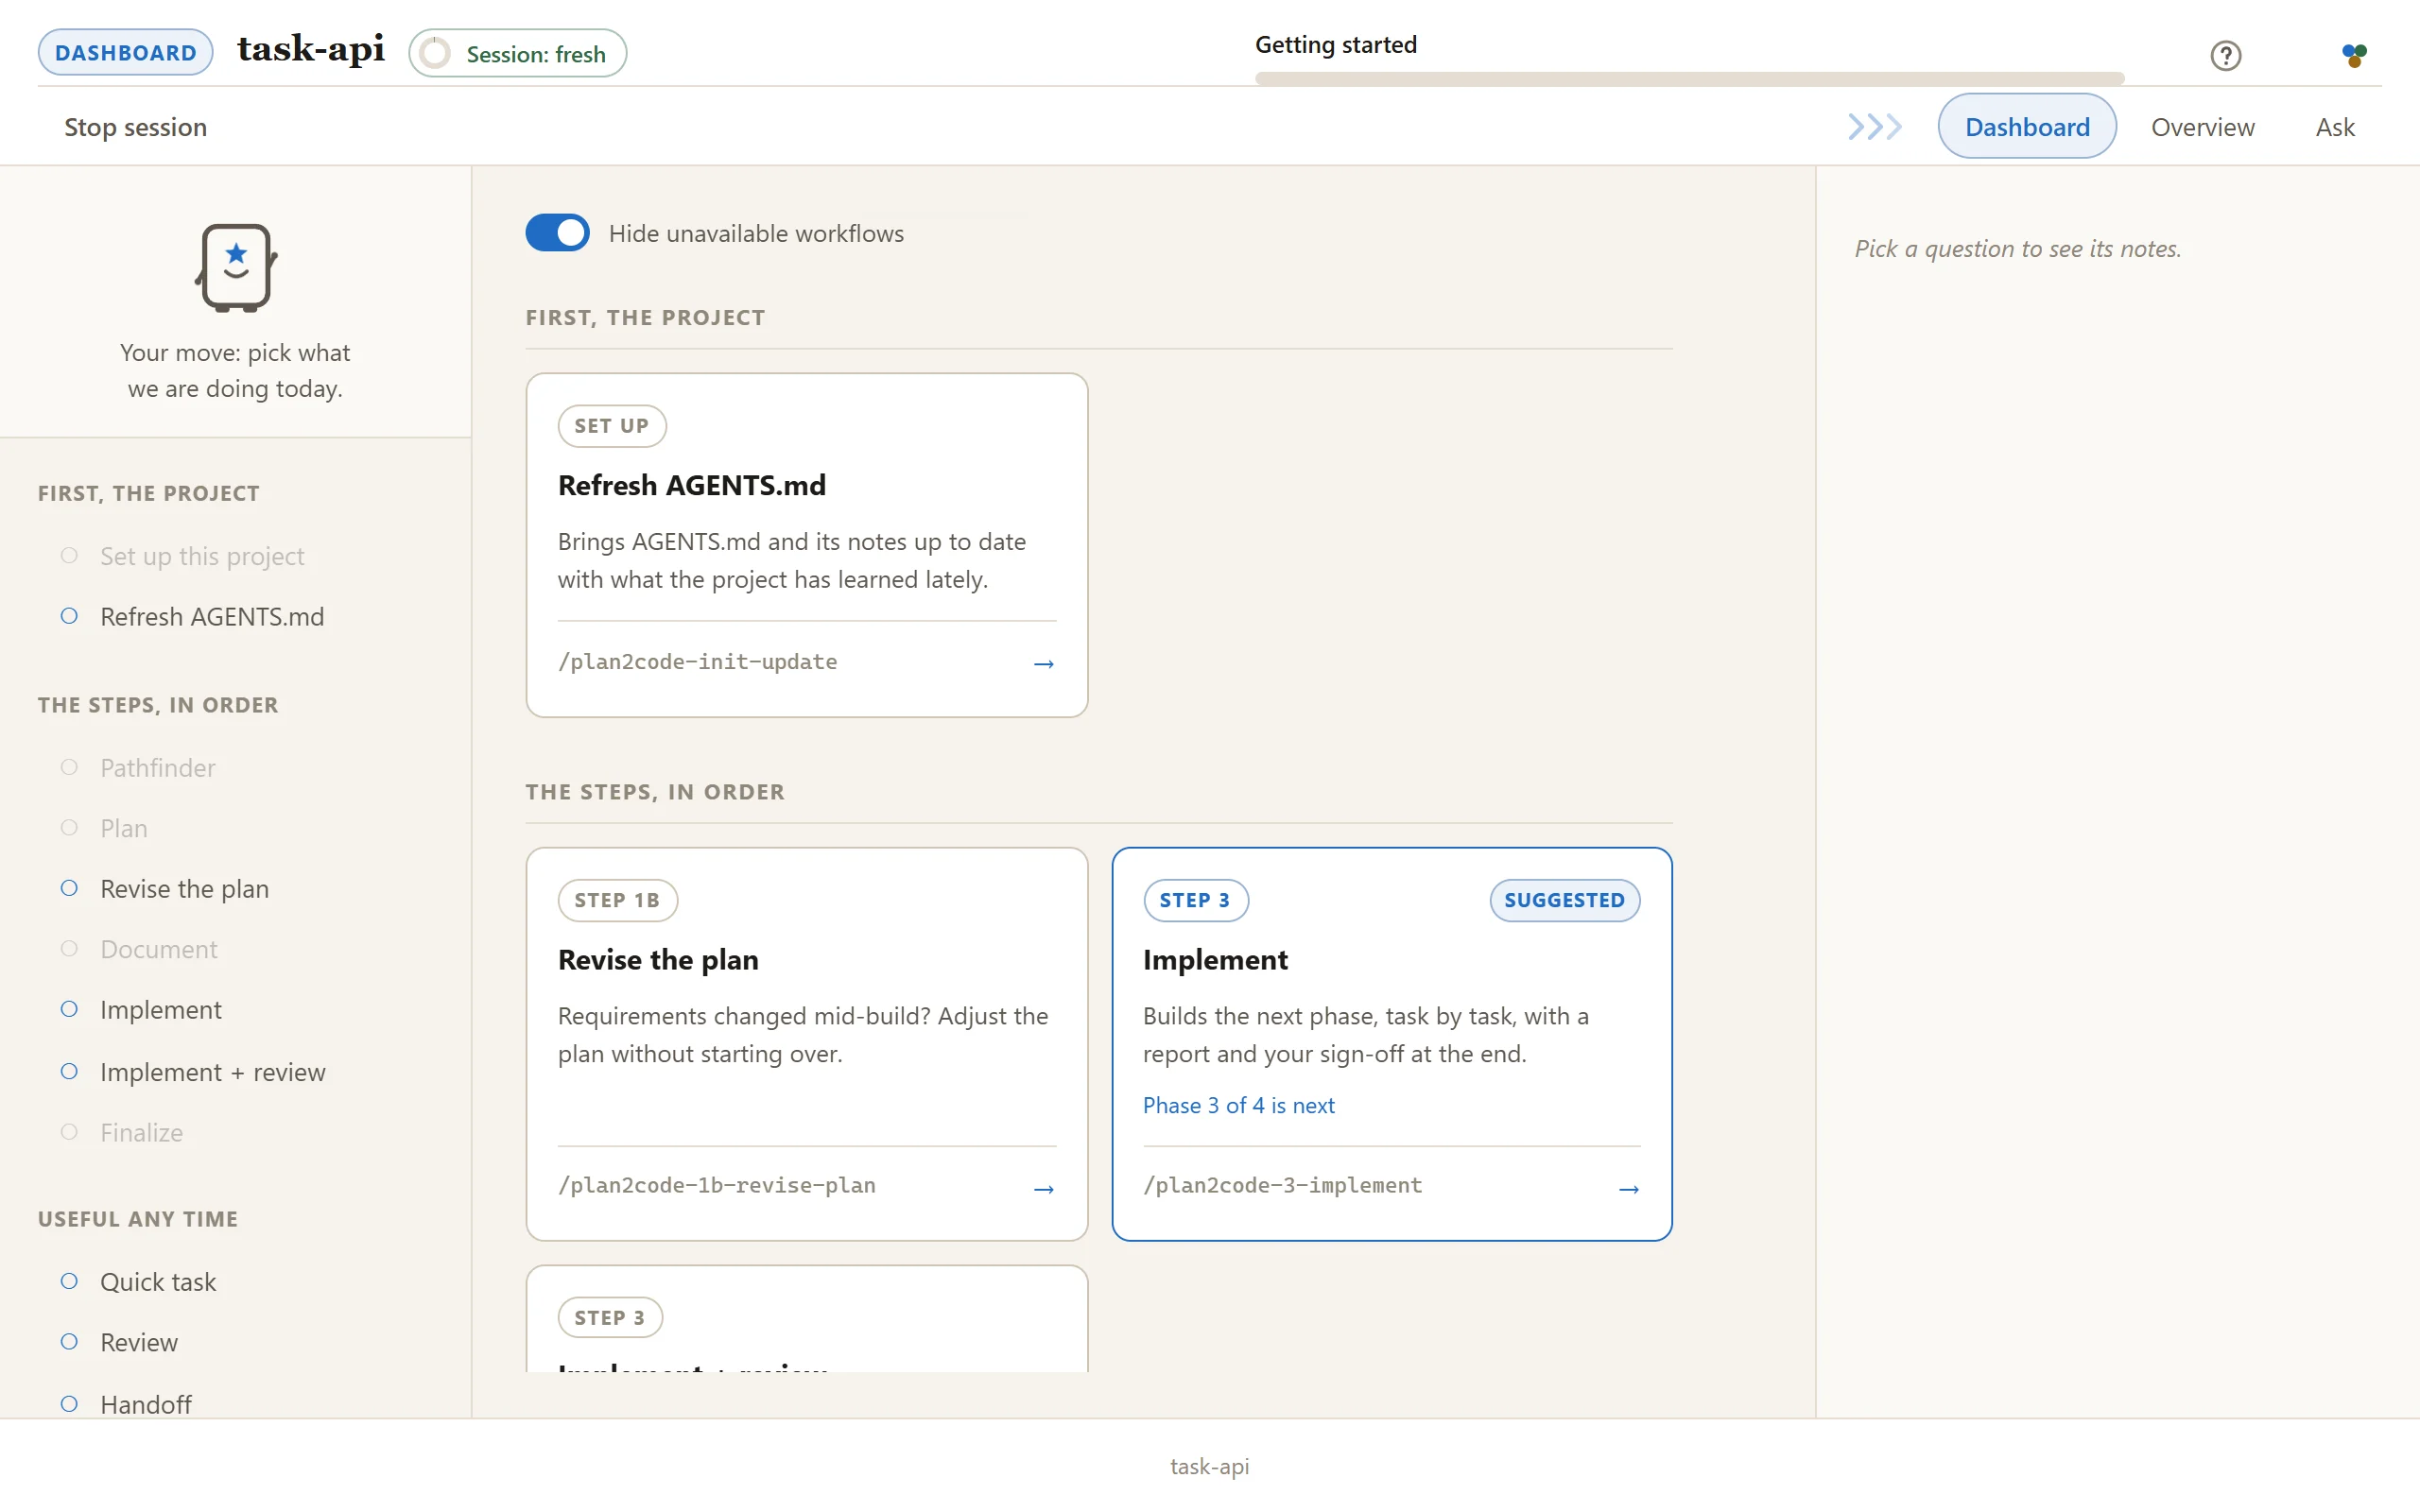Click disabled Finalize item in sidebar
Screen dimensions: 2420x1512
click(123, 1133)
